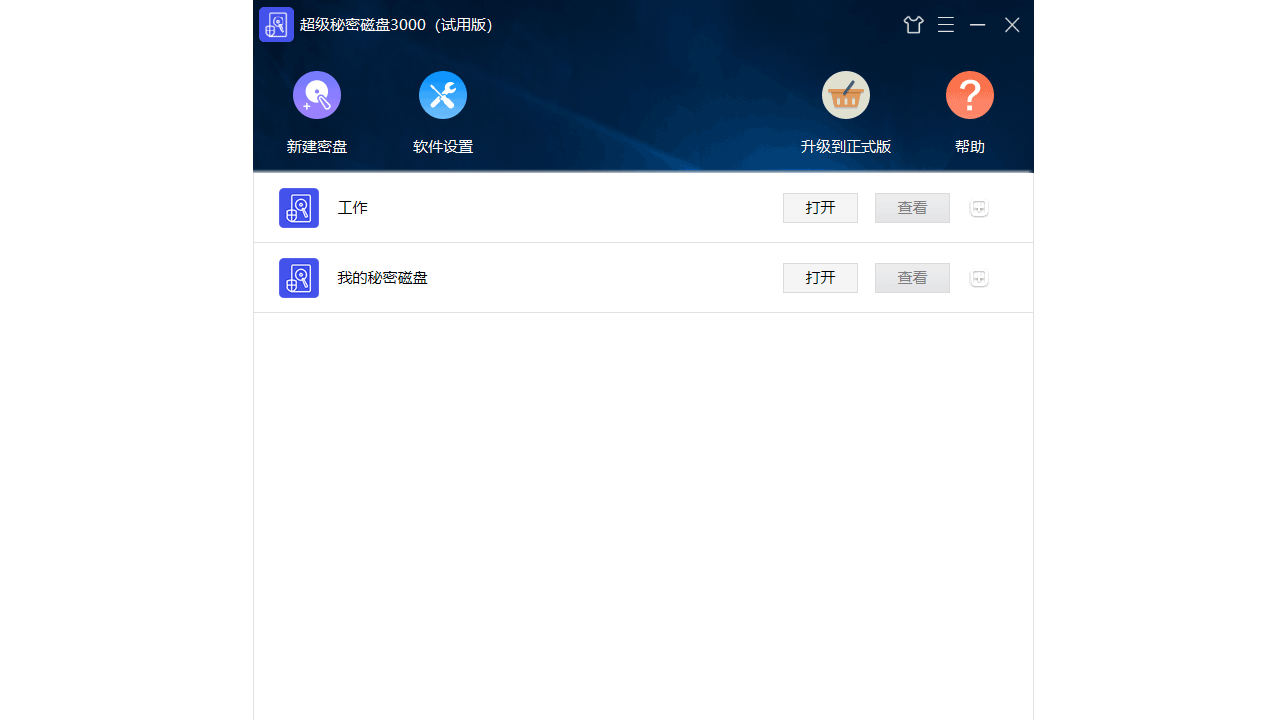Click the app logo in title bar
This screenshot has width=1280, height=720.
click(276, 25)
